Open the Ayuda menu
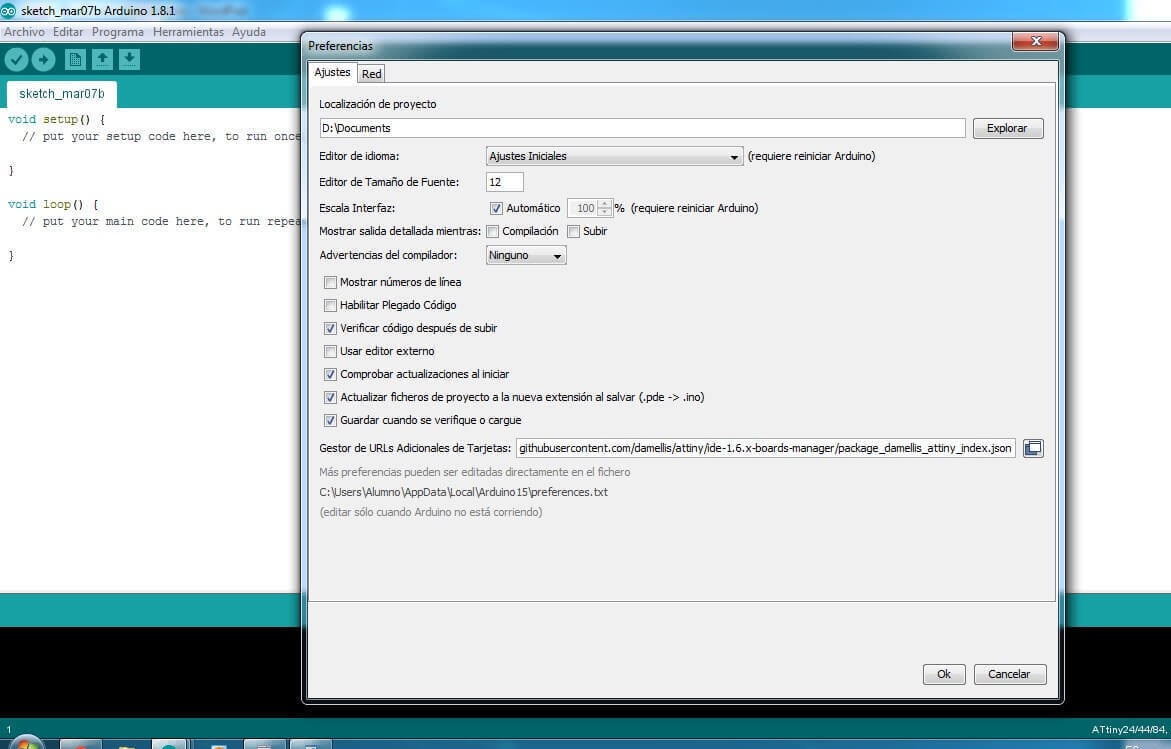1171x749 pixels. coord(249,32)
